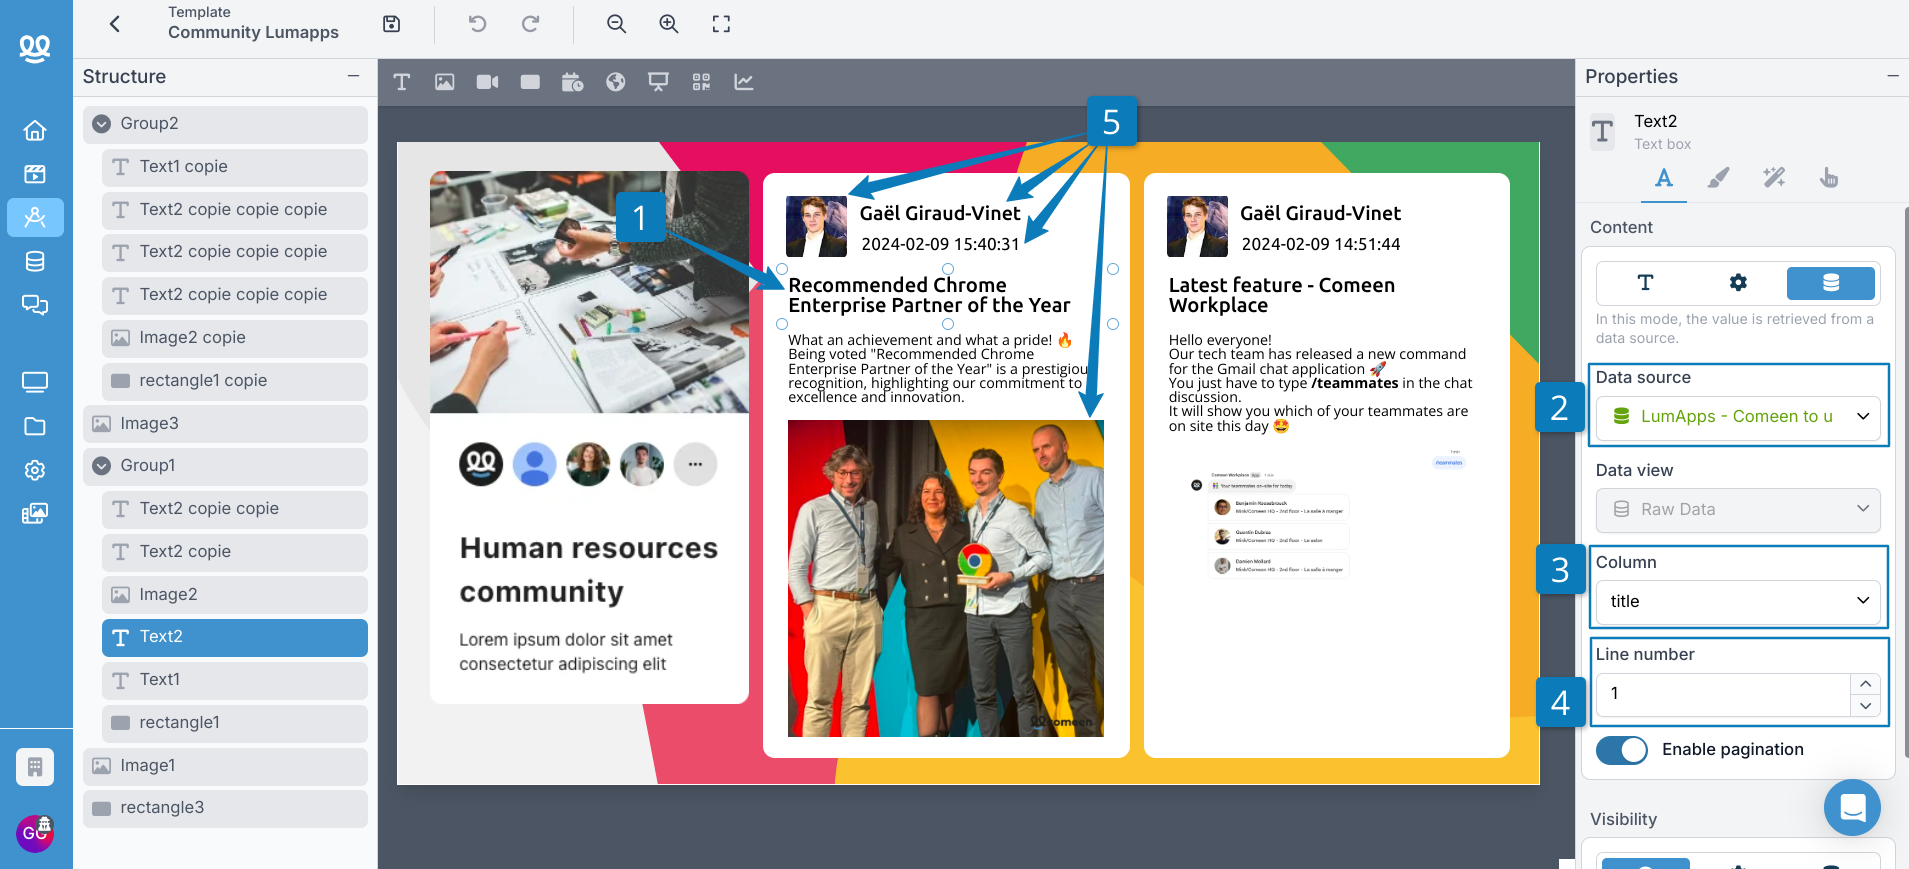The width and height of the screenshot is (1909, 869).
Task: Increase the Line number value
Action: pyautogui.click(x=1866, y=684)
